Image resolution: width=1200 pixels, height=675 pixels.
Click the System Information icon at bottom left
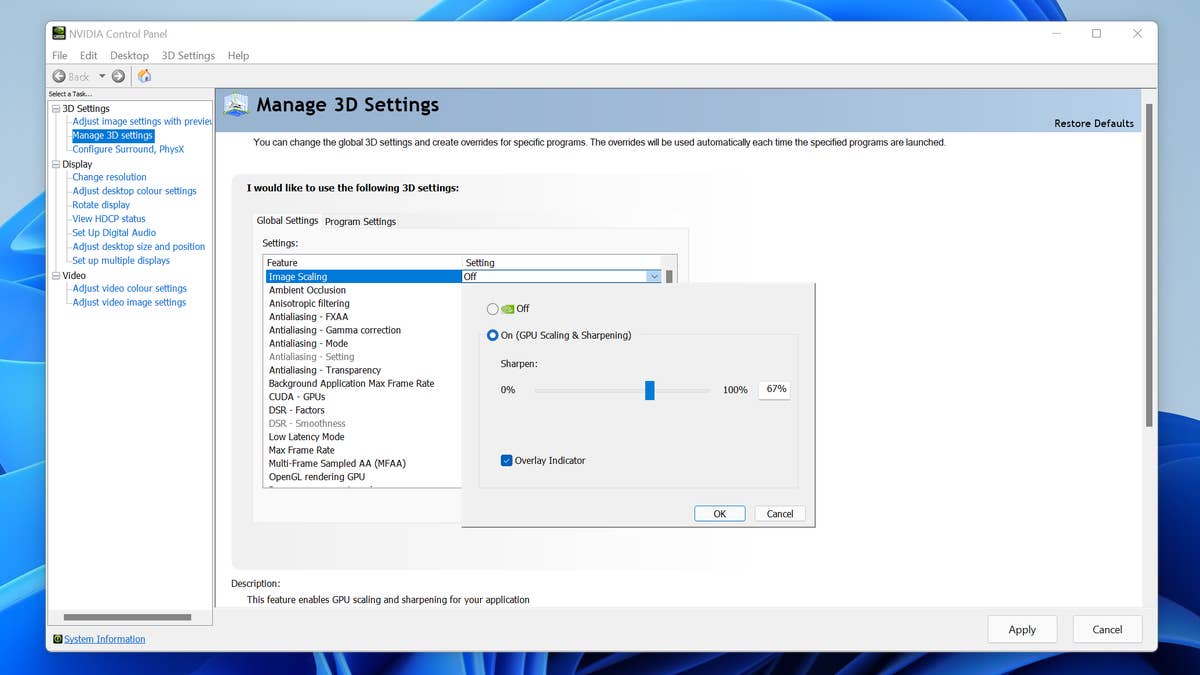coord(57,638)
